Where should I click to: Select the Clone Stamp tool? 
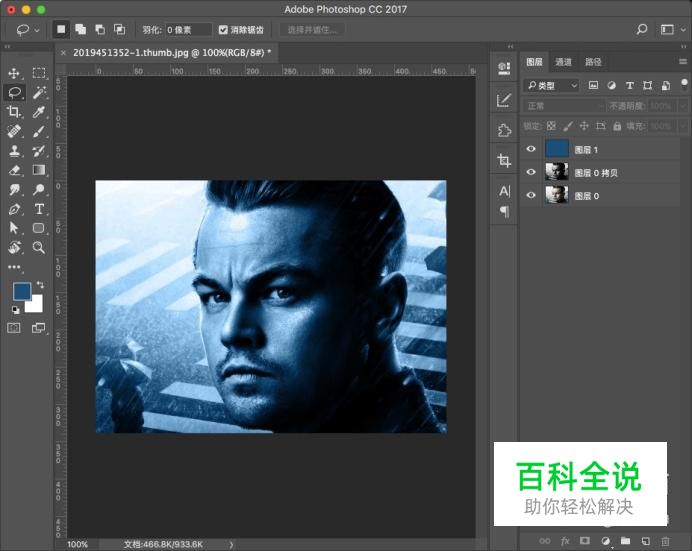point(14,150)
